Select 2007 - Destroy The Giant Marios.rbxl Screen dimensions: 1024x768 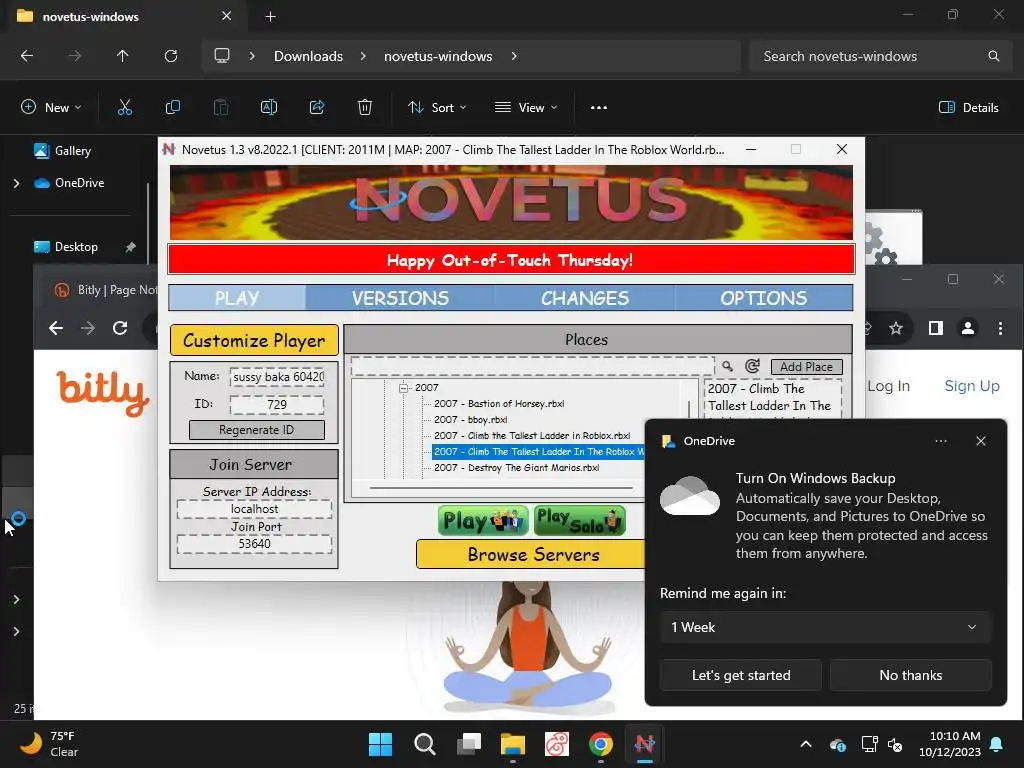point(516,468)
